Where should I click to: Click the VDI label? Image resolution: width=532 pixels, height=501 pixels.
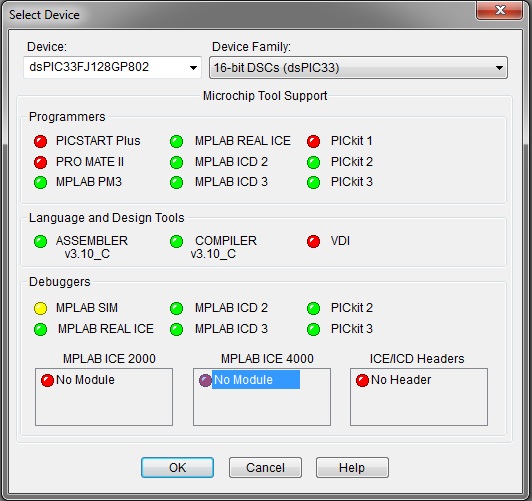pyautogui.click(x=340, y=241)
